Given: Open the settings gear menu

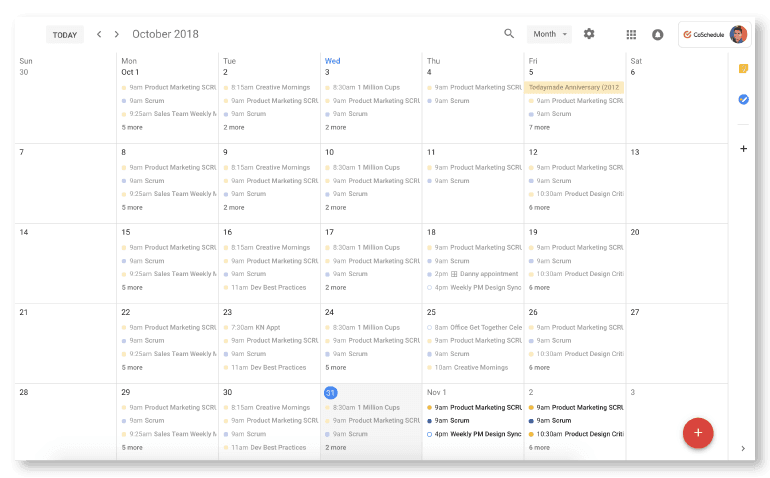Looking at the screenshot, I should [x=589, y=34].
